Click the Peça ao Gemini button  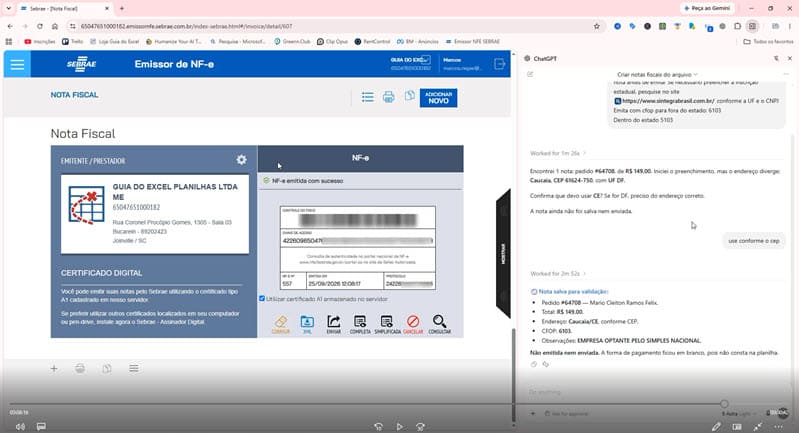[707, 9]
